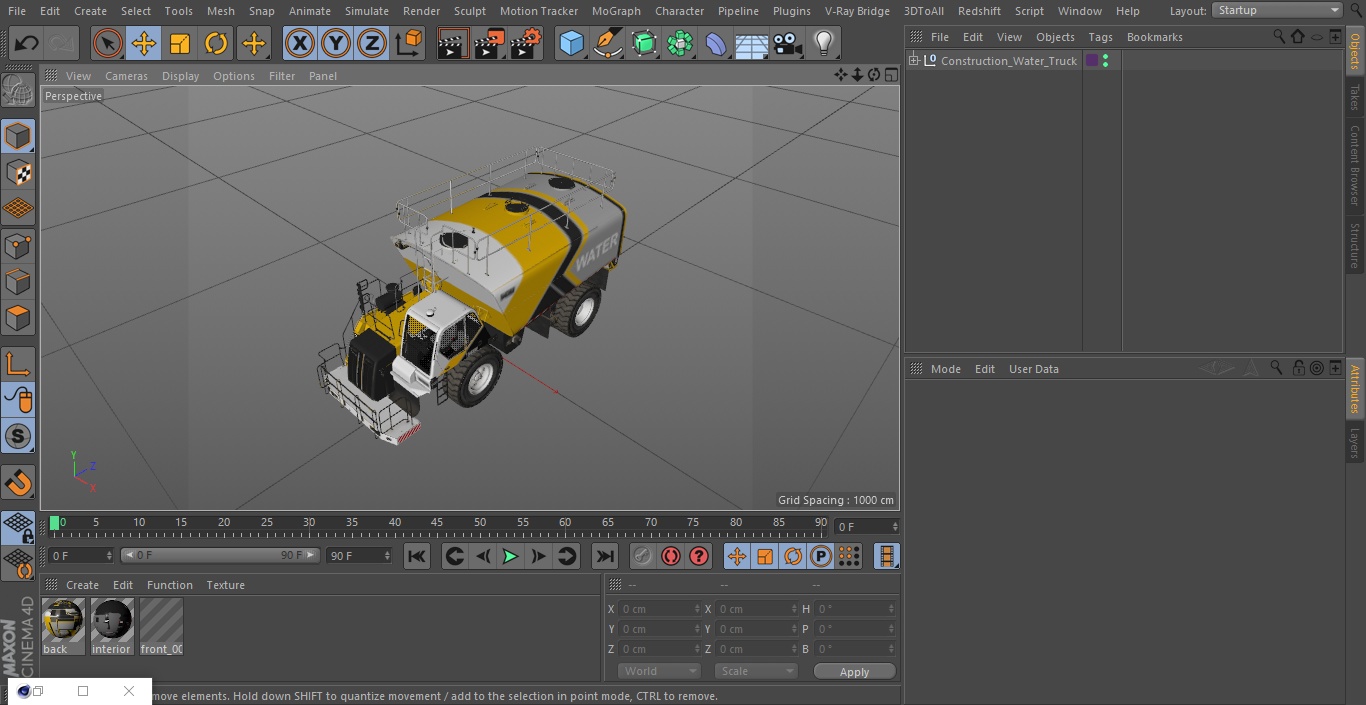Click the timeline frame 45 marker
Image resolution: width=1366 pixels, height=705 pixels.
coord(437,523)
